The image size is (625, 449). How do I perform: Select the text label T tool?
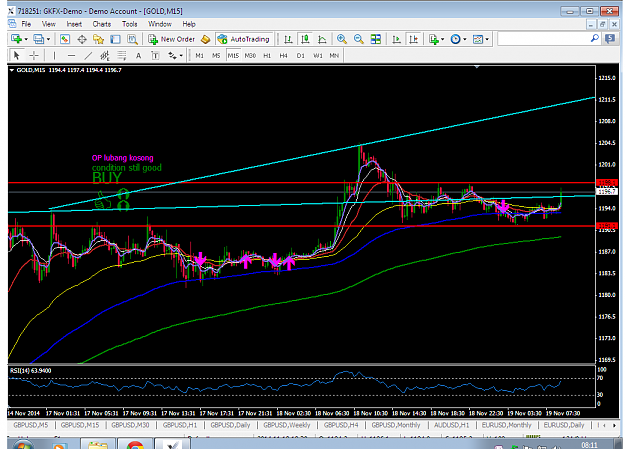[155, 55]
